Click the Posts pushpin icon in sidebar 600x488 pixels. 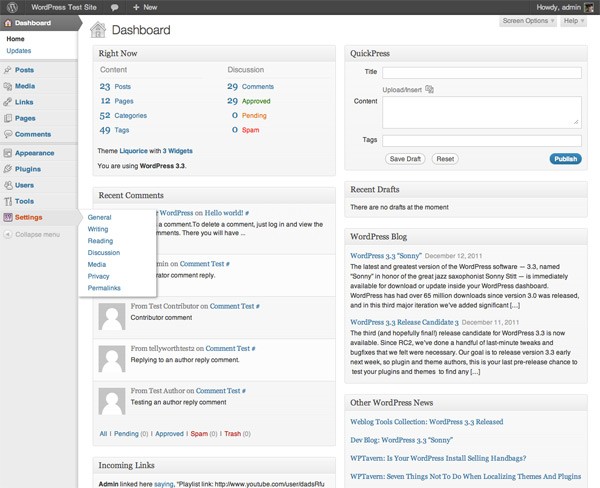point(8,70)
